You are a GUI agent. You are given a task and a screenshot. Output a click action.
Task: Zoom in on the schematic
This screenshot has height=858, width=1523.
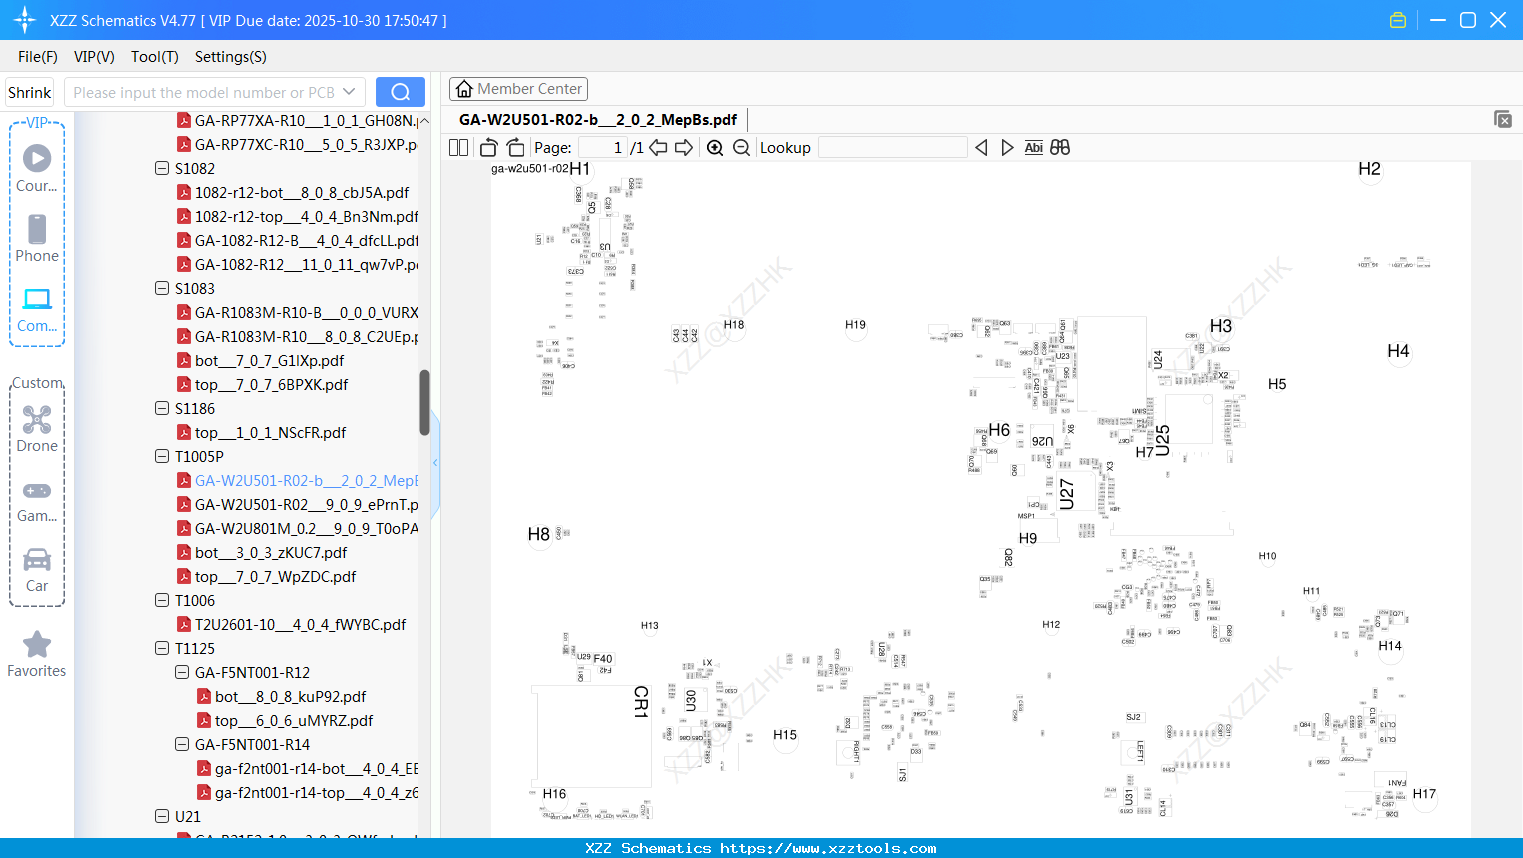[715, 147]
